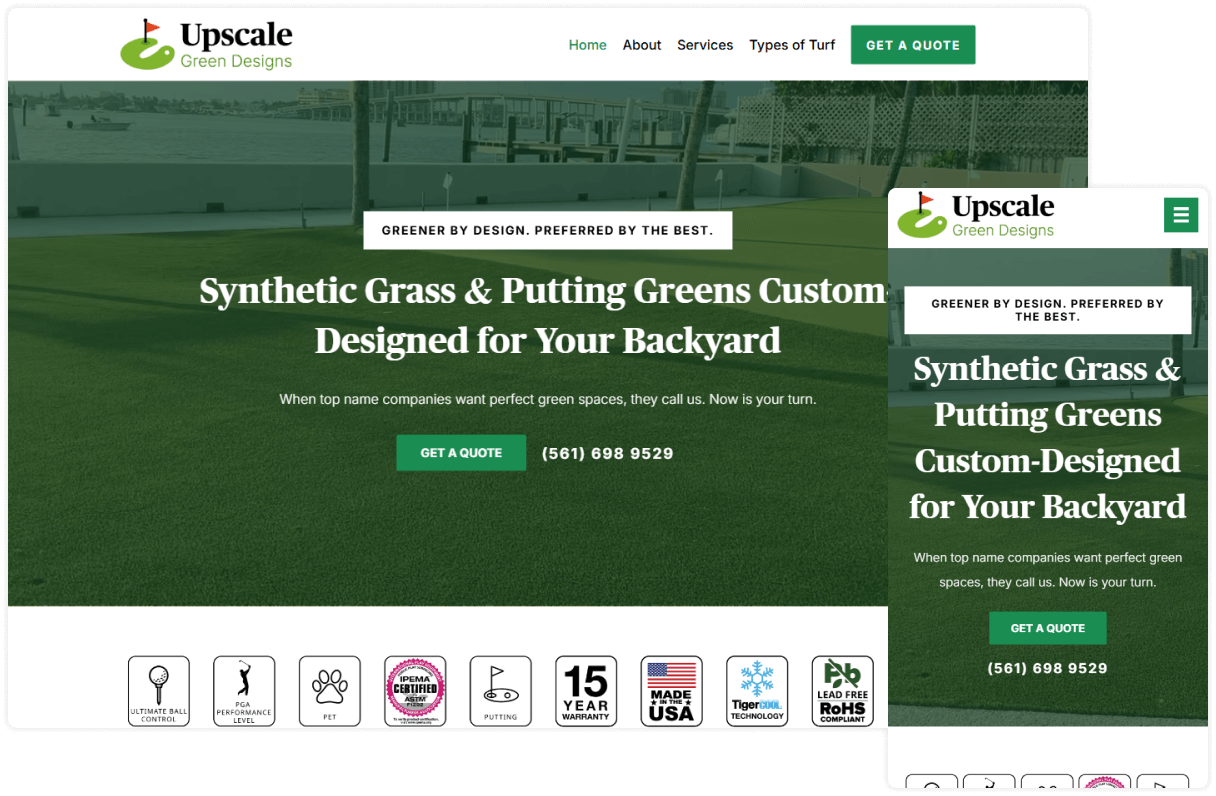Tap the phone number in mobile preview

(x=1047, y=668)
